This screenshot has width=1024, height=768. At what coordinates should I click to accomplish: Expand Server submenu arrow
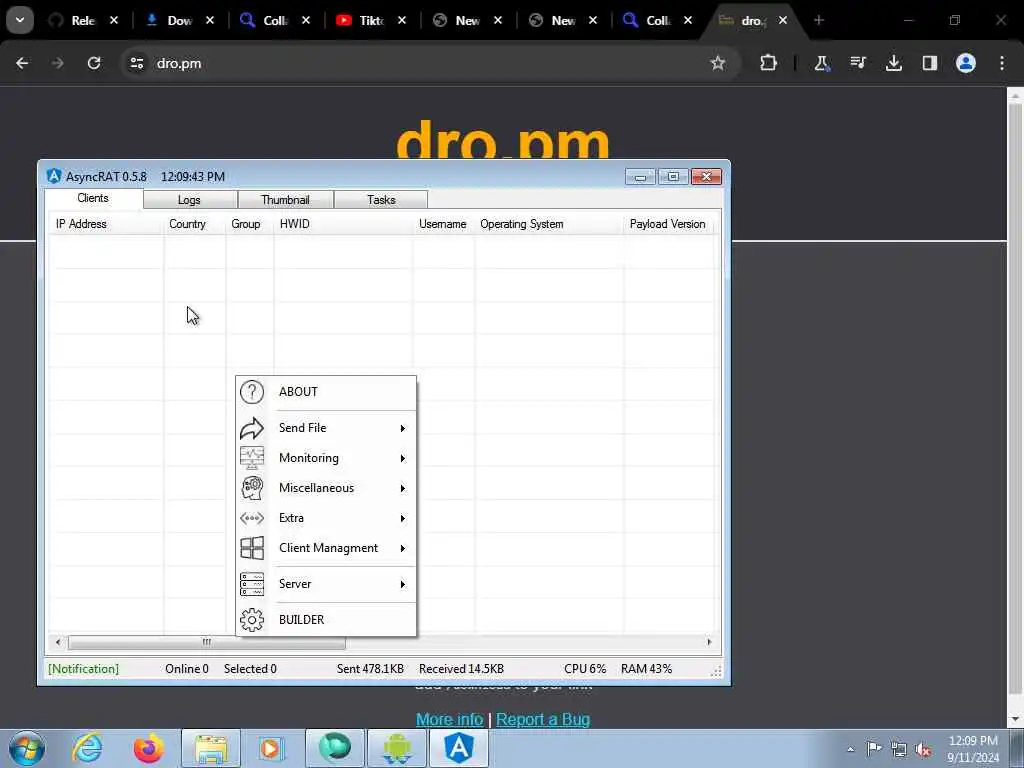[x=403, y=584]
